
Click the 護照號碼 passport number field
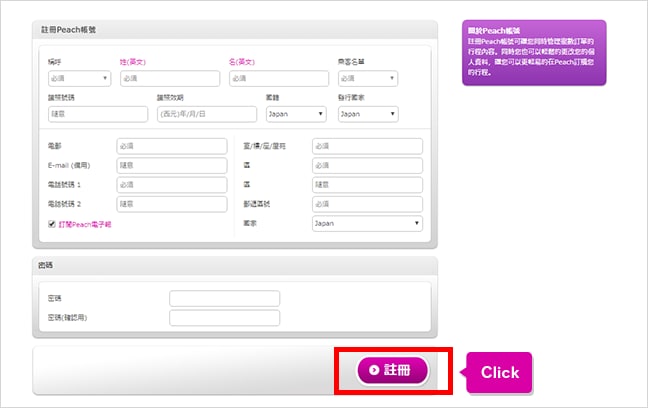pyautogui.click(x=98, y=114)
